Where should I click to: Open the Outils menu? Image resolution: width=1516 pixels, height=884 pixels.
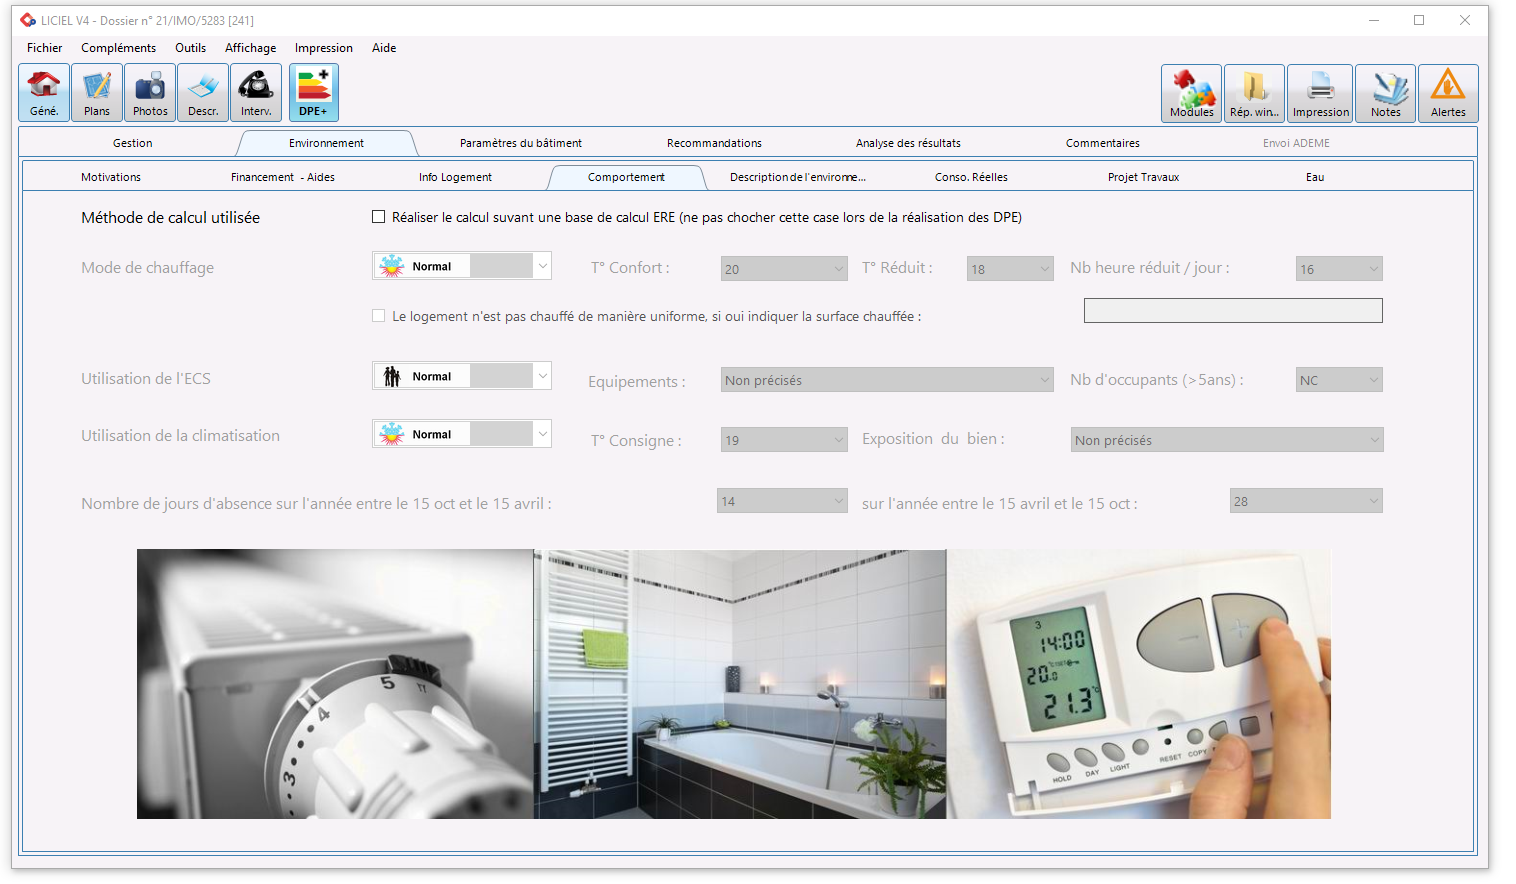[x=190, y=48]
